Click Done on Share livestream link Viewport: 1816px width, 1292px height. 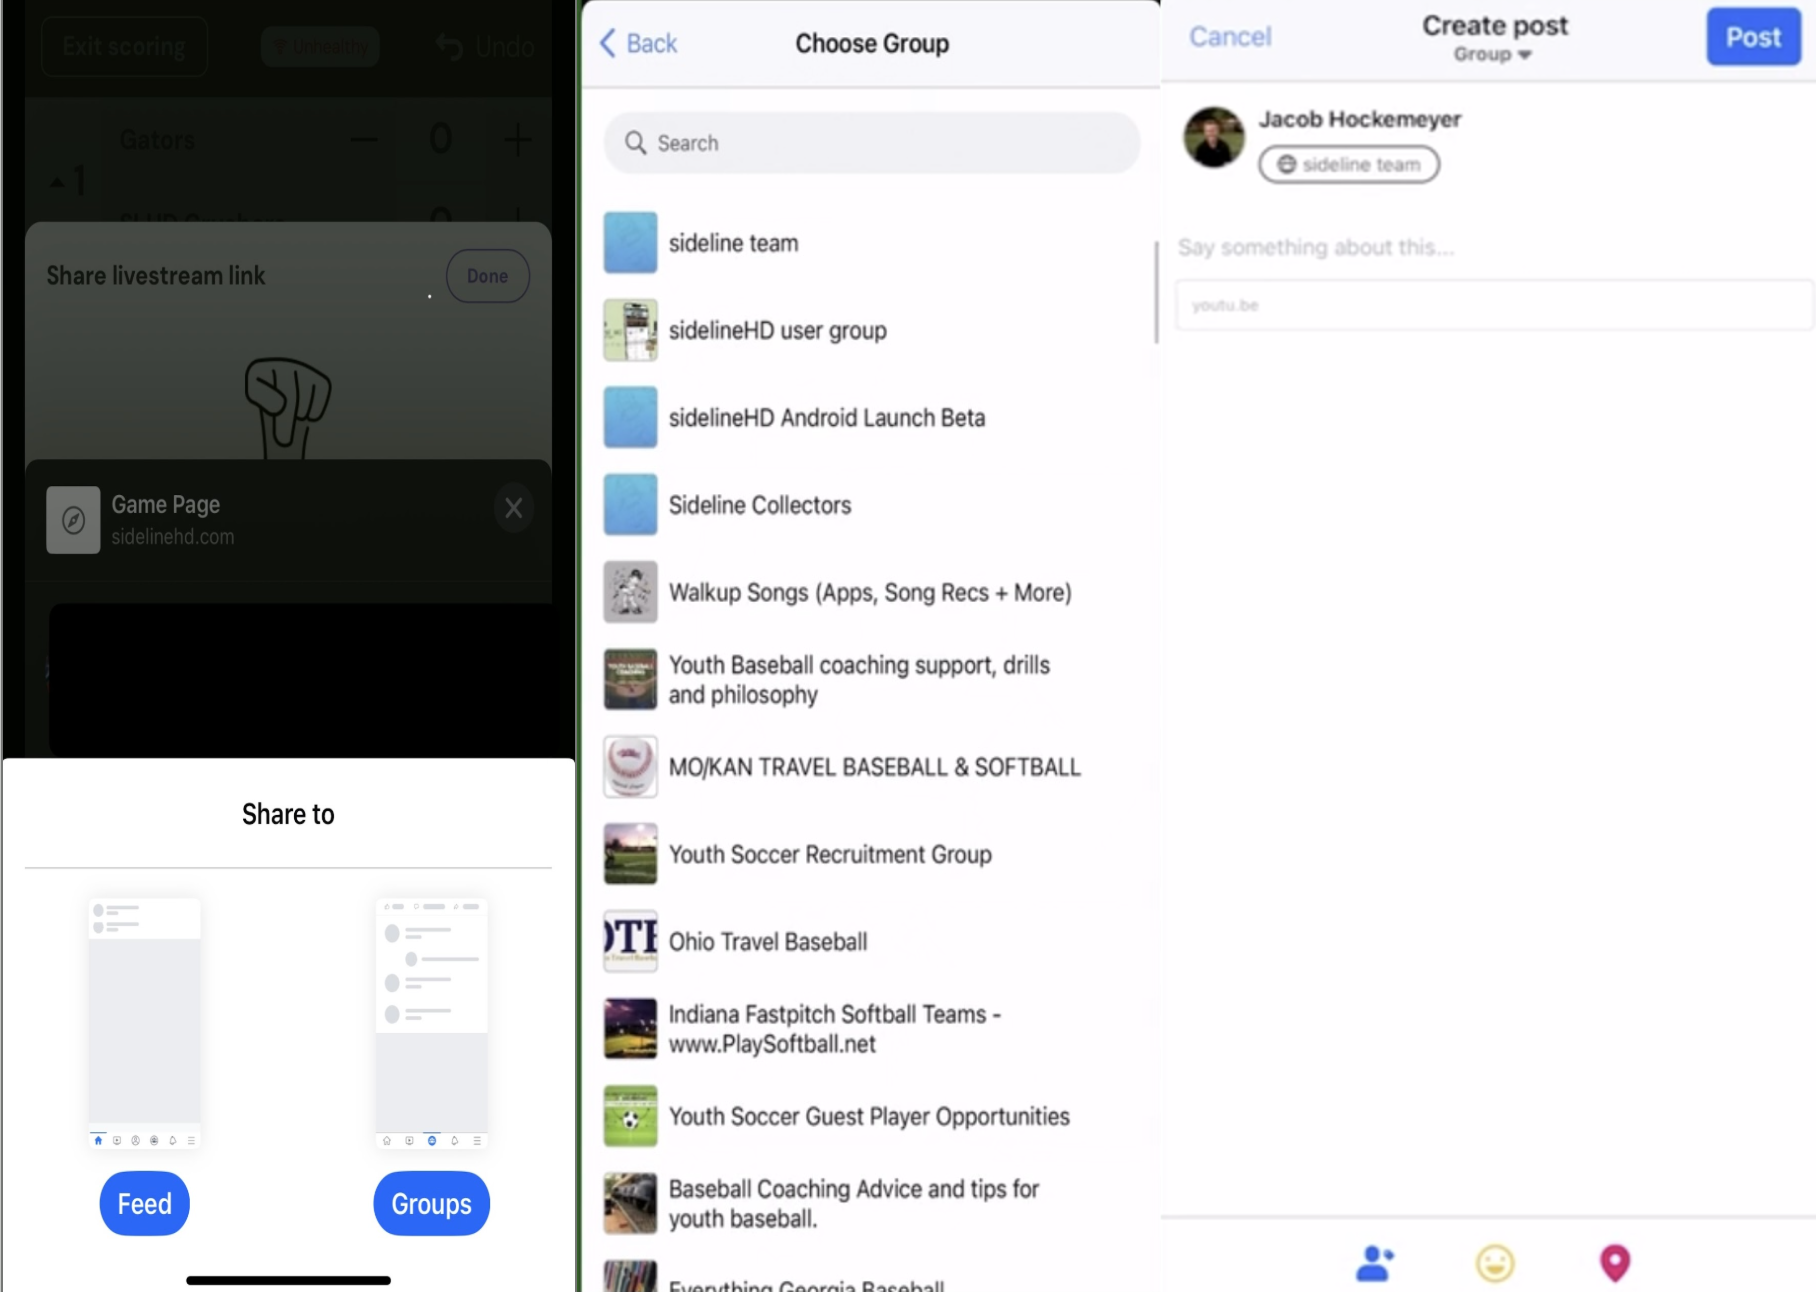488,276
